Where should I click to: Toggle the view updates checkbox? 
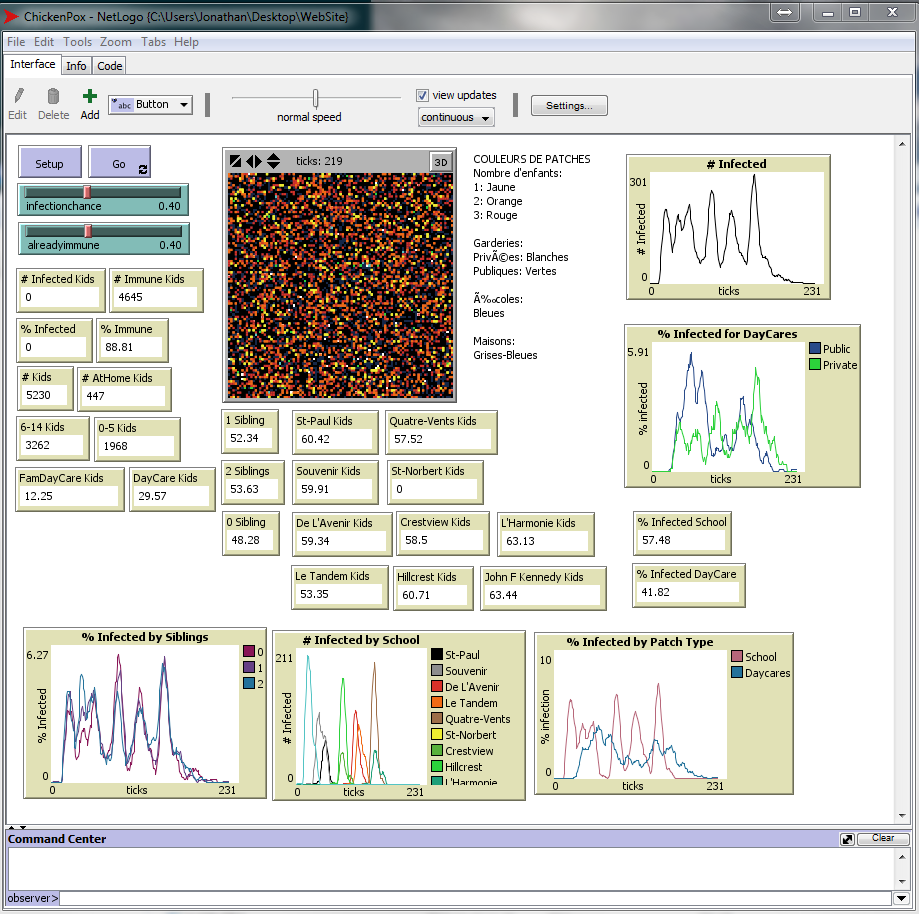pyautogui.click(x=422, y=95)
